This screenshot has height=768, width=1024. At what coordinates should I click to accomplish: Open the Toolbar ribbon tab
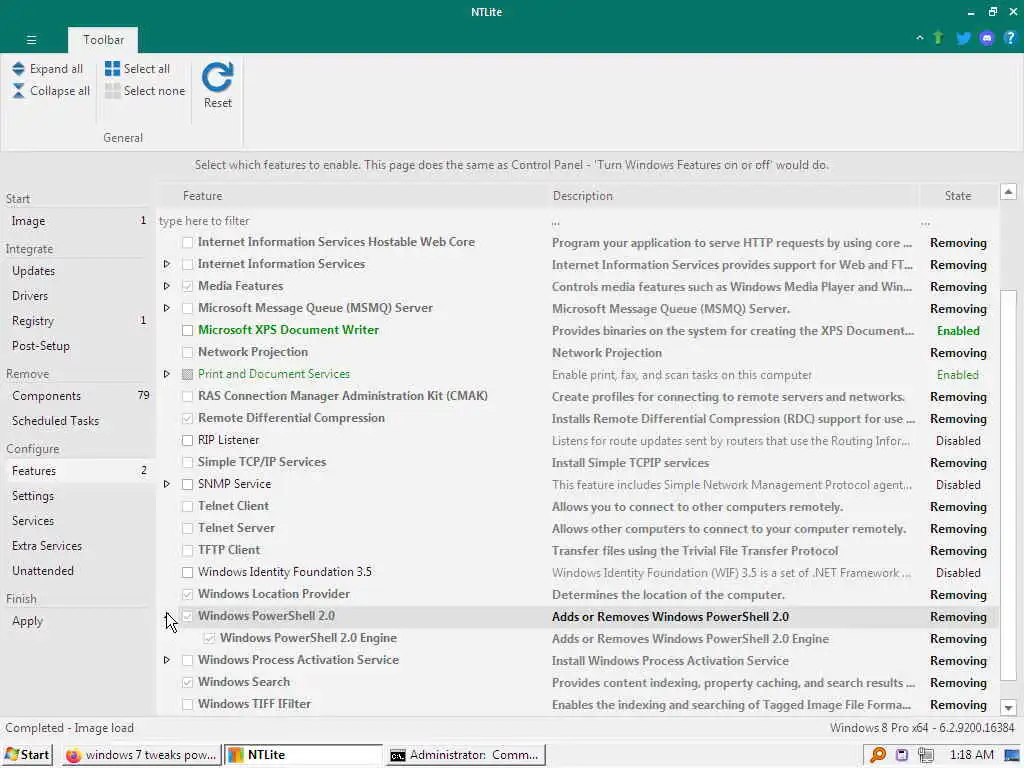tap(103, 40)
